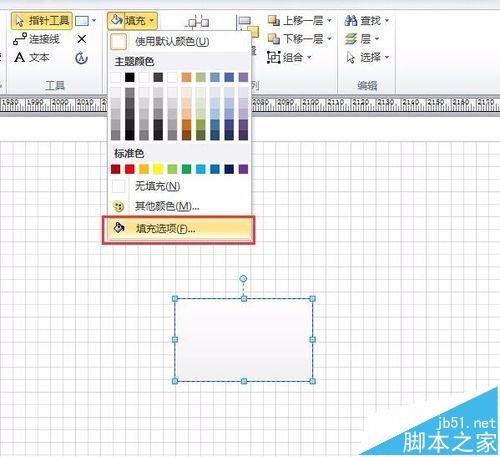Open Fill Options (填充选项)
The image size is (500, 457).
(178, 229)
